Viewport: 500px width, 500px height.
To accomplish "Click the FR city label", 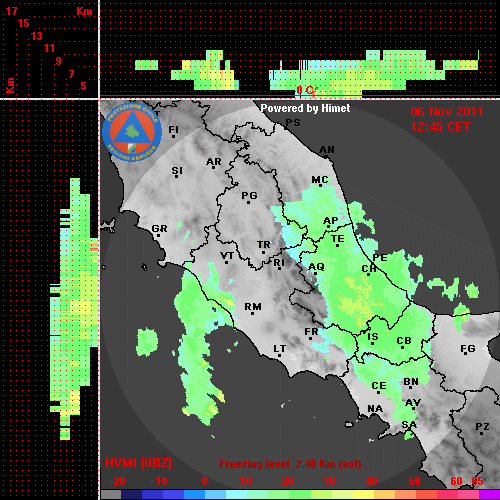I will click(x=311, y=333).
